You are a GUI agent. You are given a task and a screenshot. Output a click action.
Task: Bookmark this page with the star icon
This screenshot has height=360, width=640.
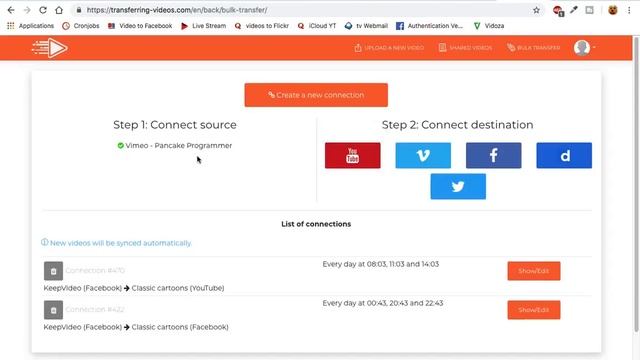coord(536,10)
